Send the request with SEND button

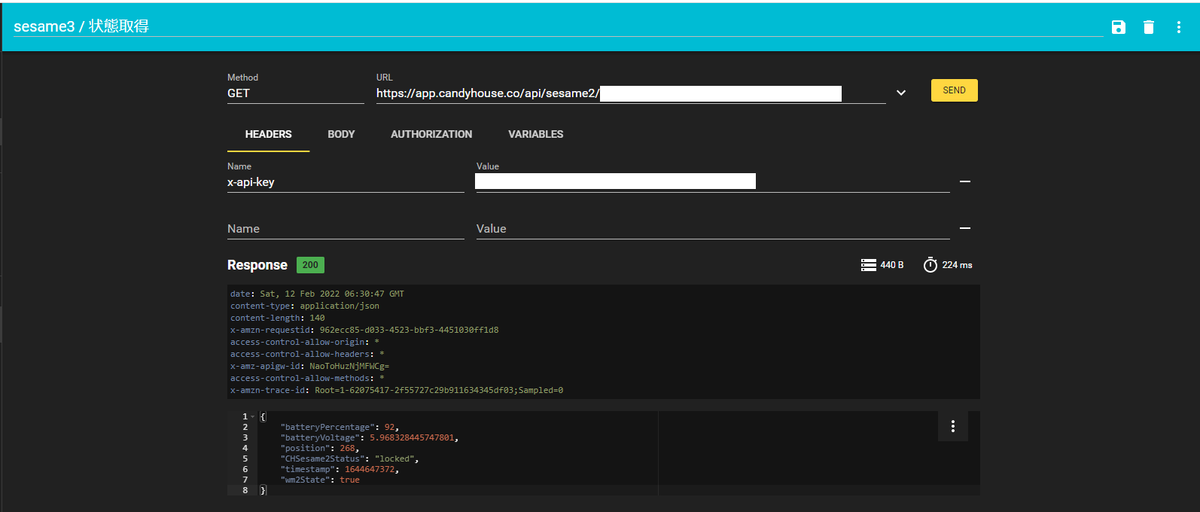pos(954,90)
